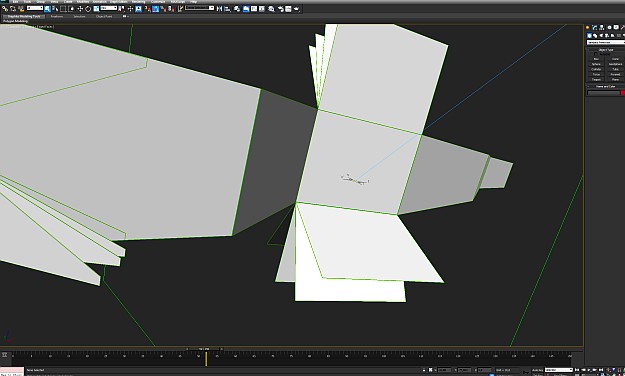This screenshot has height=376, width=625.
Task: Open the Hierarchy command panel tab
Action: (601, 28)
